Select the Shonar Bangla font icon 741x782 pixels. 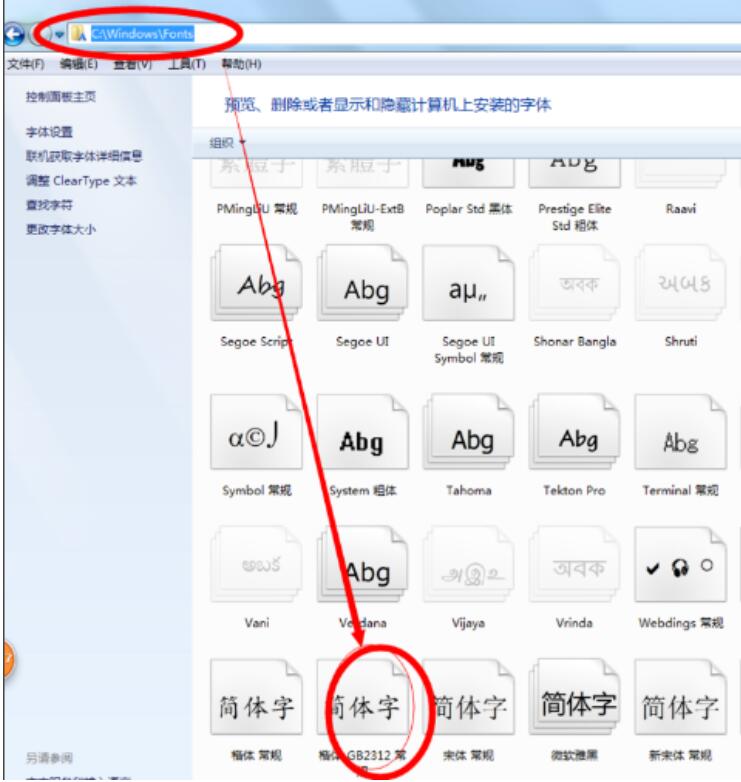click(x=574, y=283)
